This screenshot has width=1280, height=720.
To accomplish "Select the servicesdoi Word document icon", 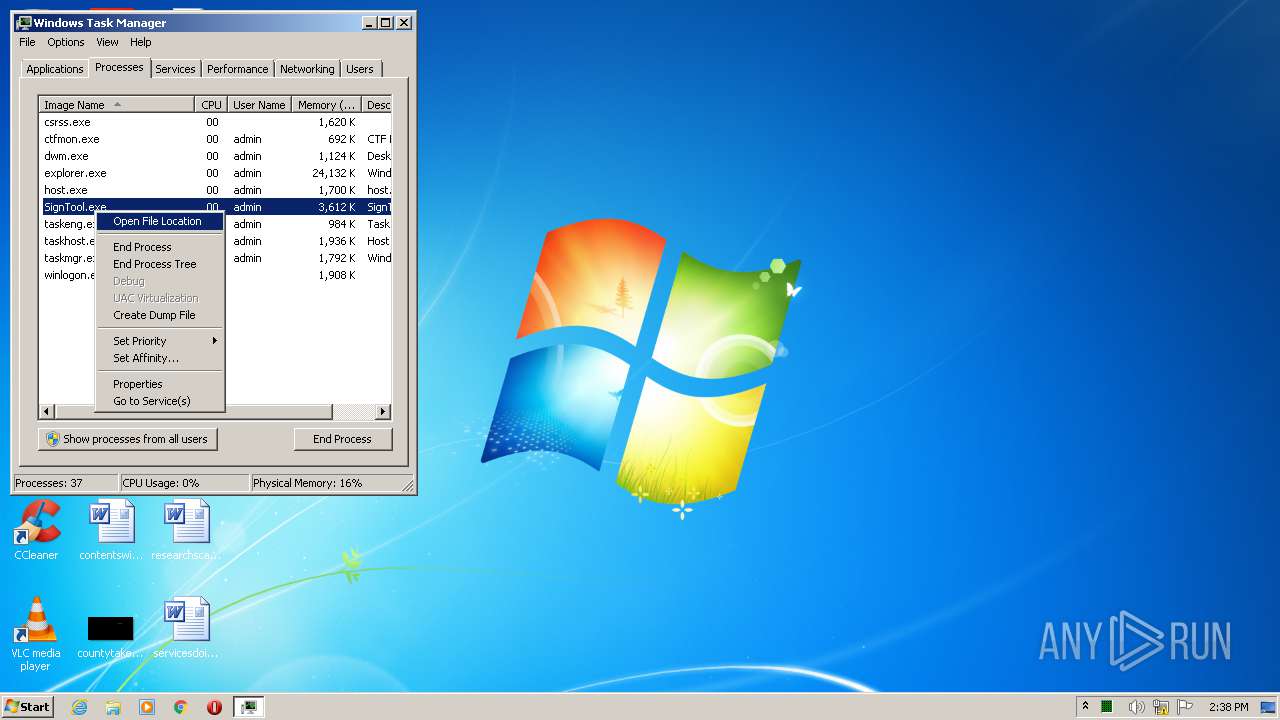I will pyautogui.click(x=187, y=628).
